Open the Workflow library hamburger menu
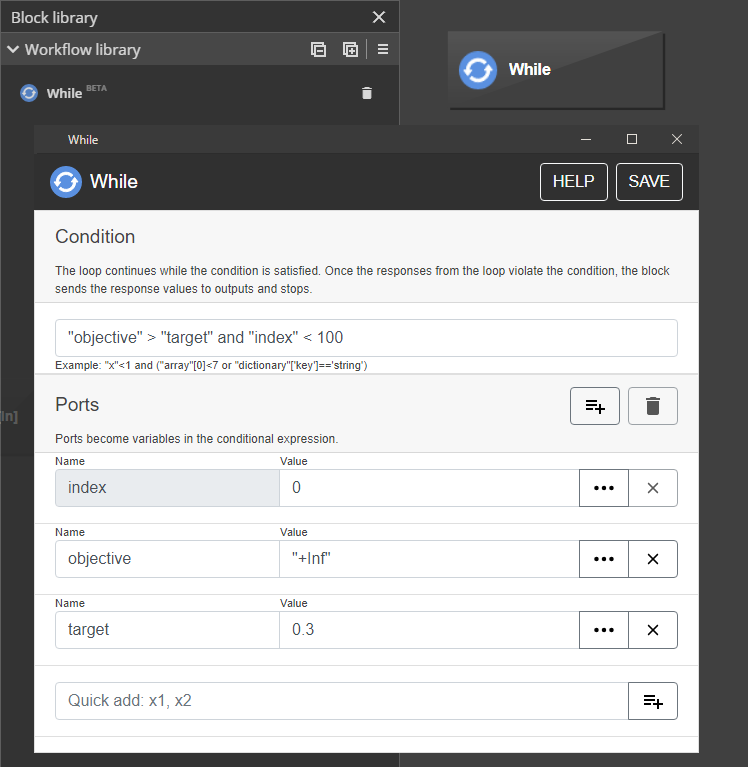The width and height of the screenshot is (748, 767). point(383,49)
